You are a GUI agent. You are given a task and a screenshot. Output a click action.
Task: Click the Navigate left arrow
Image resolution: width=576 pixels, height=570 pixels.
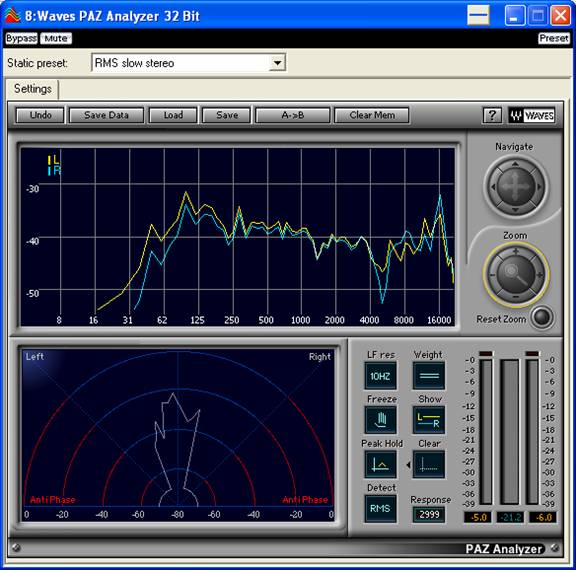pyautogui.click(x=493, y=187)
